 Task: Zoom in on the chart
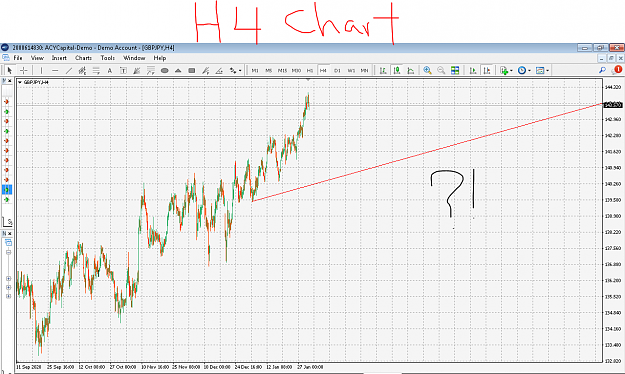pos(427,71)
